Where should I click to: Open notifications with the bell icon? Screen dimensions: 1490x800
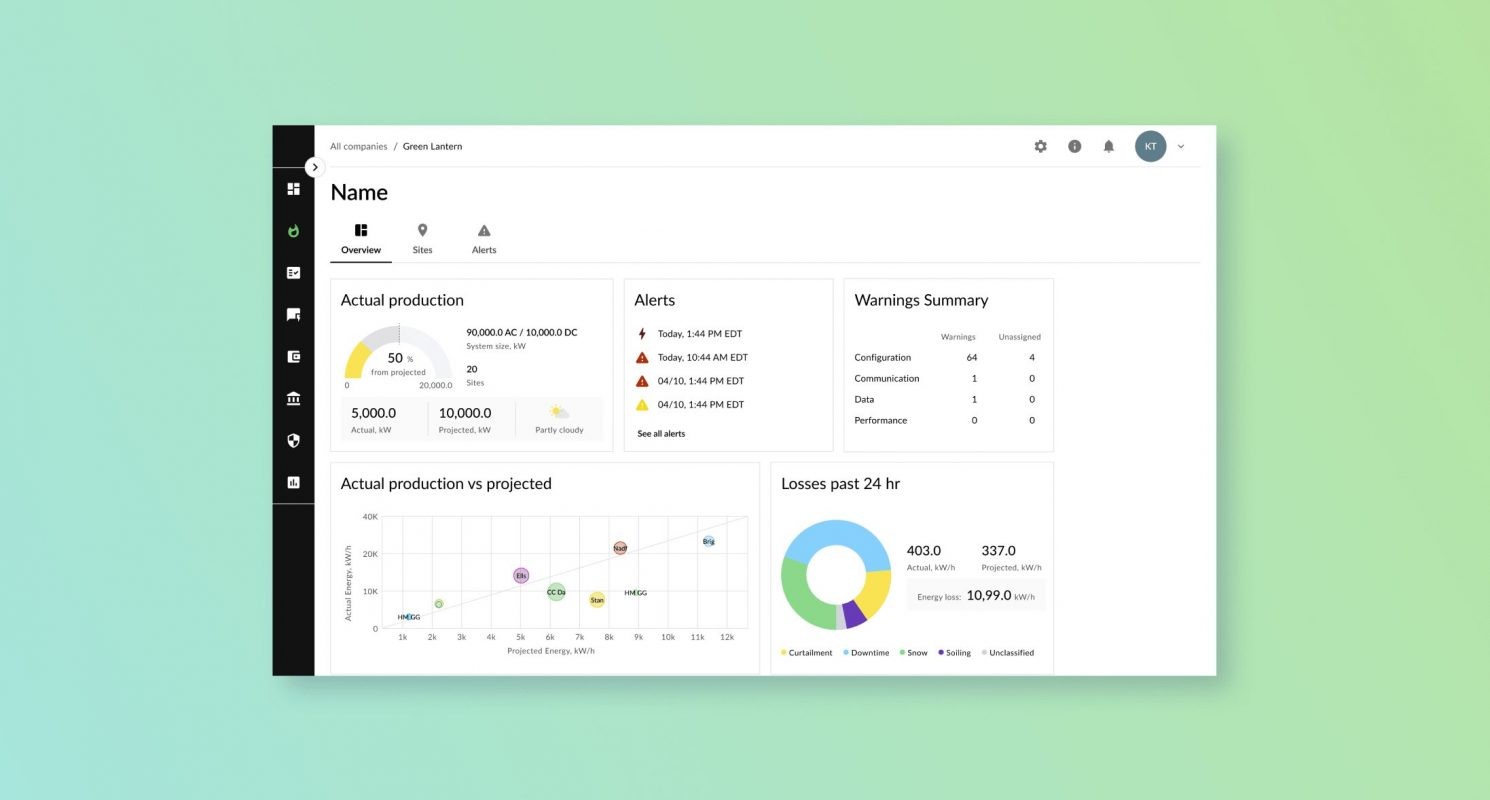(1108, 146)
